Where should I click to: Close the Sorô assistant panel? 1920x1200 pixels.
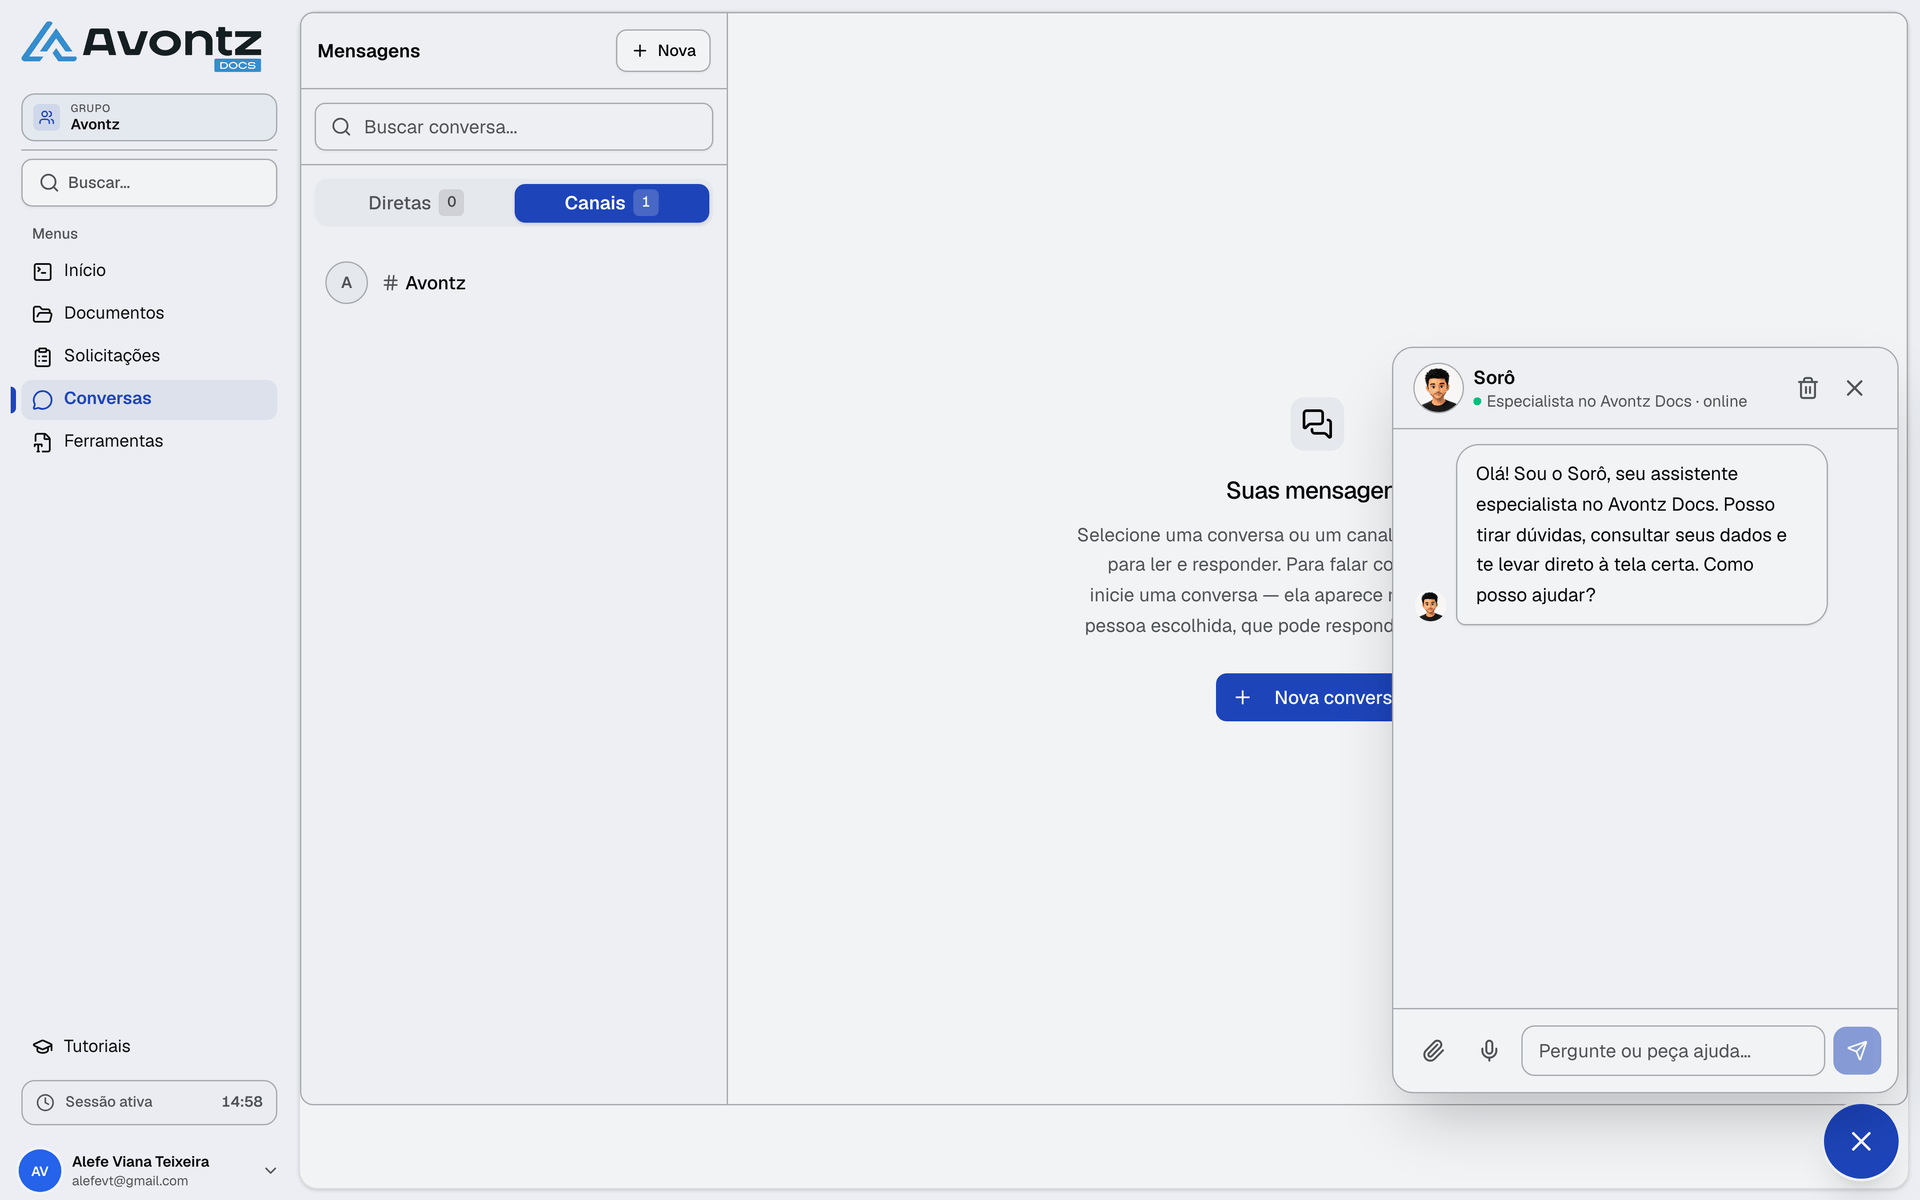pyautogui.click(x=1855, y=388)
